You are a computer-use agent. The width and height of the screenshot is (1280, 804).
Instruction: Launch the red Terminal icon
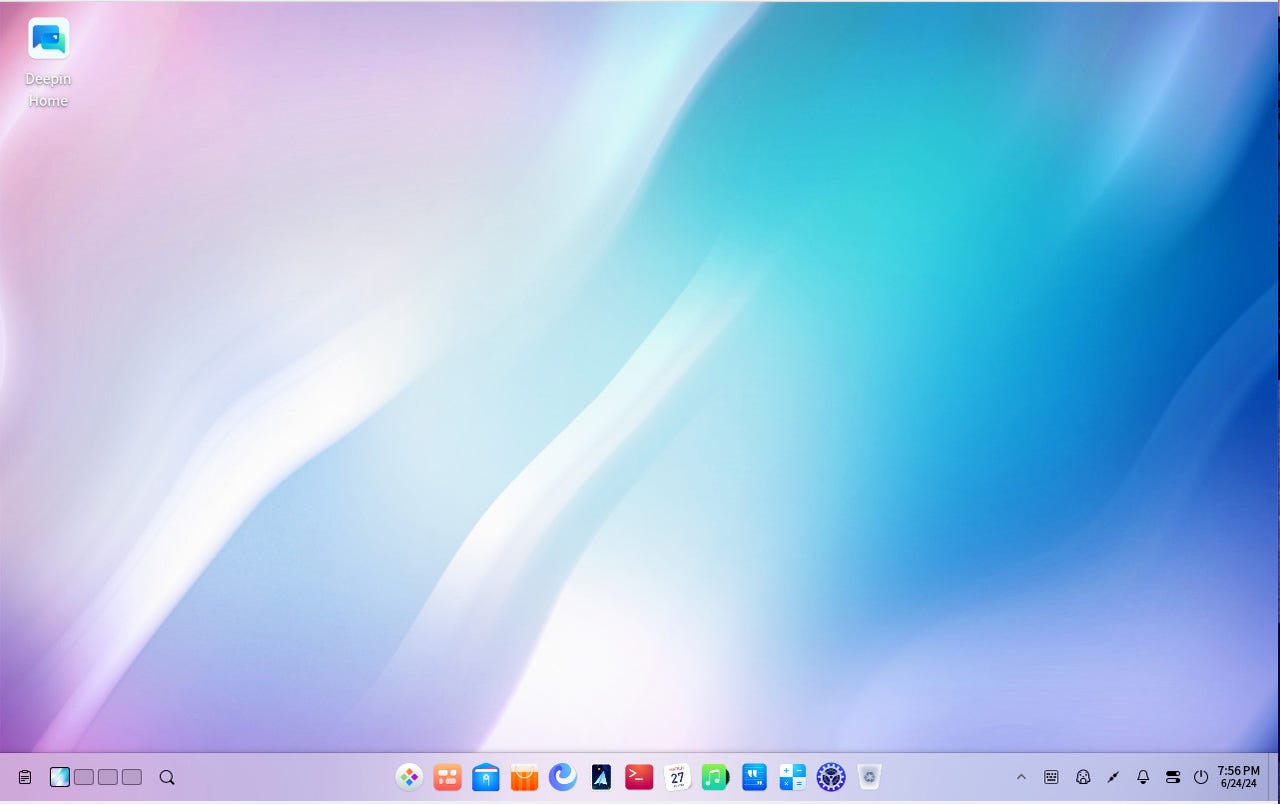tap(639, 777)
